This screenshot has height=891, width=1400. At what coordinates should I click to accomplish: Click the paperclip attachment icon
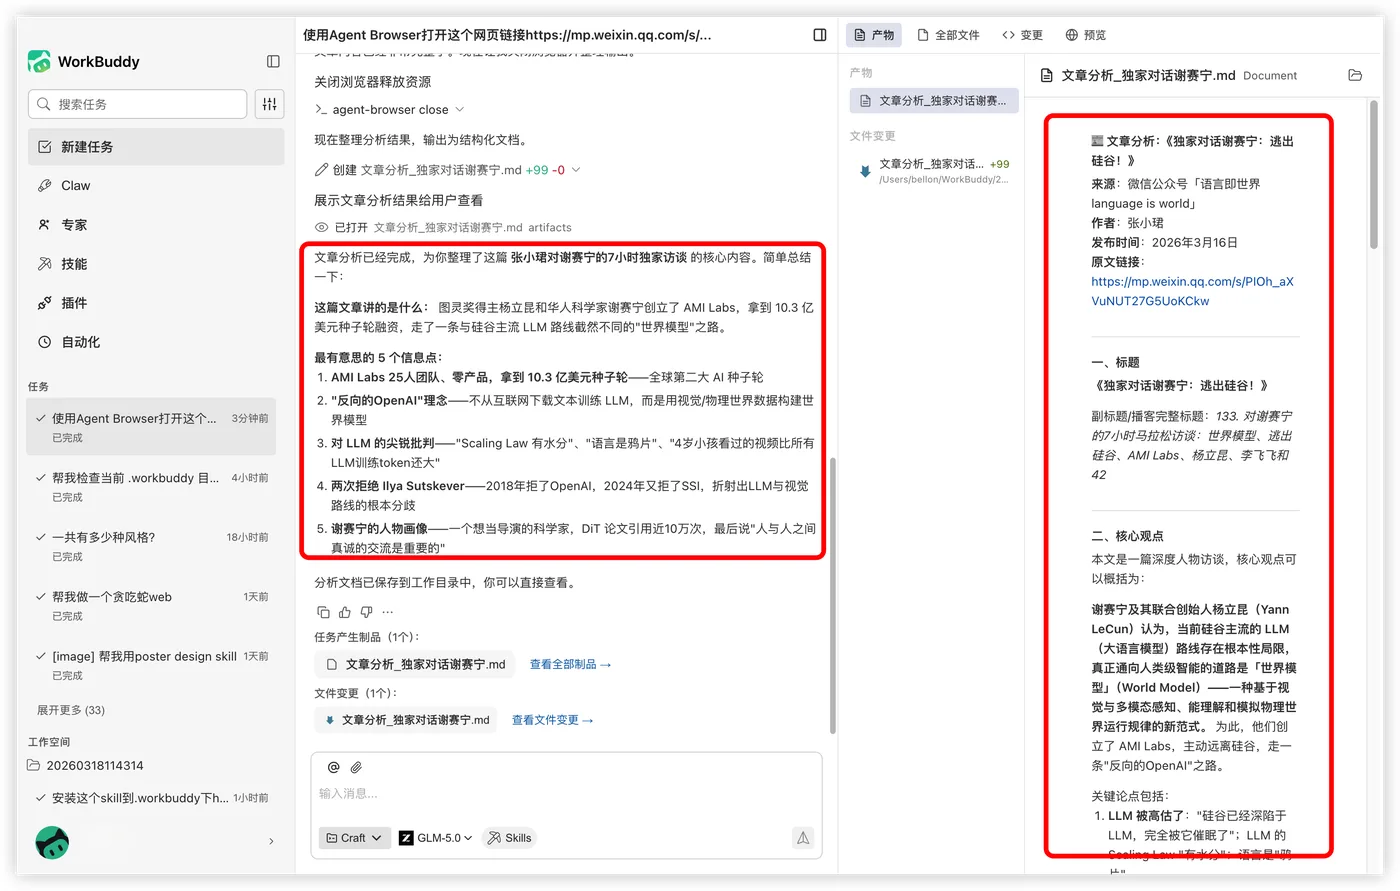[356, 767]
